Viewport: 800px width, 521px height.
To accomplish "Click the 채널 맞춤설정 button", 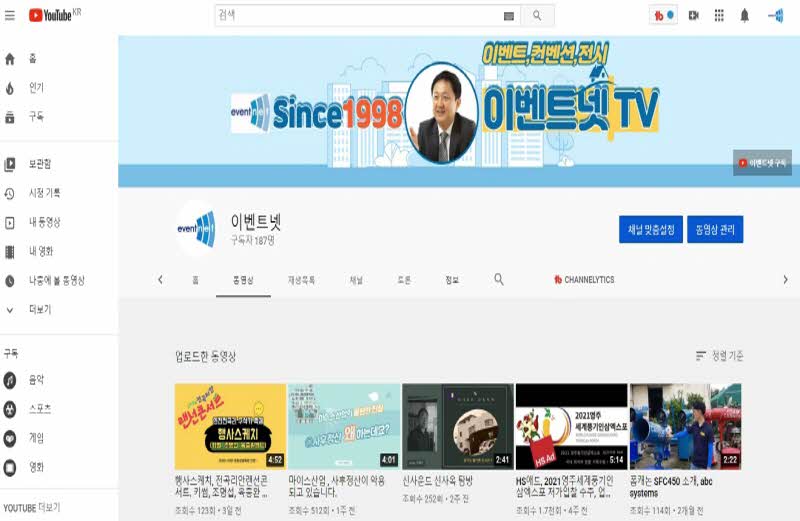I will point(650,229).
